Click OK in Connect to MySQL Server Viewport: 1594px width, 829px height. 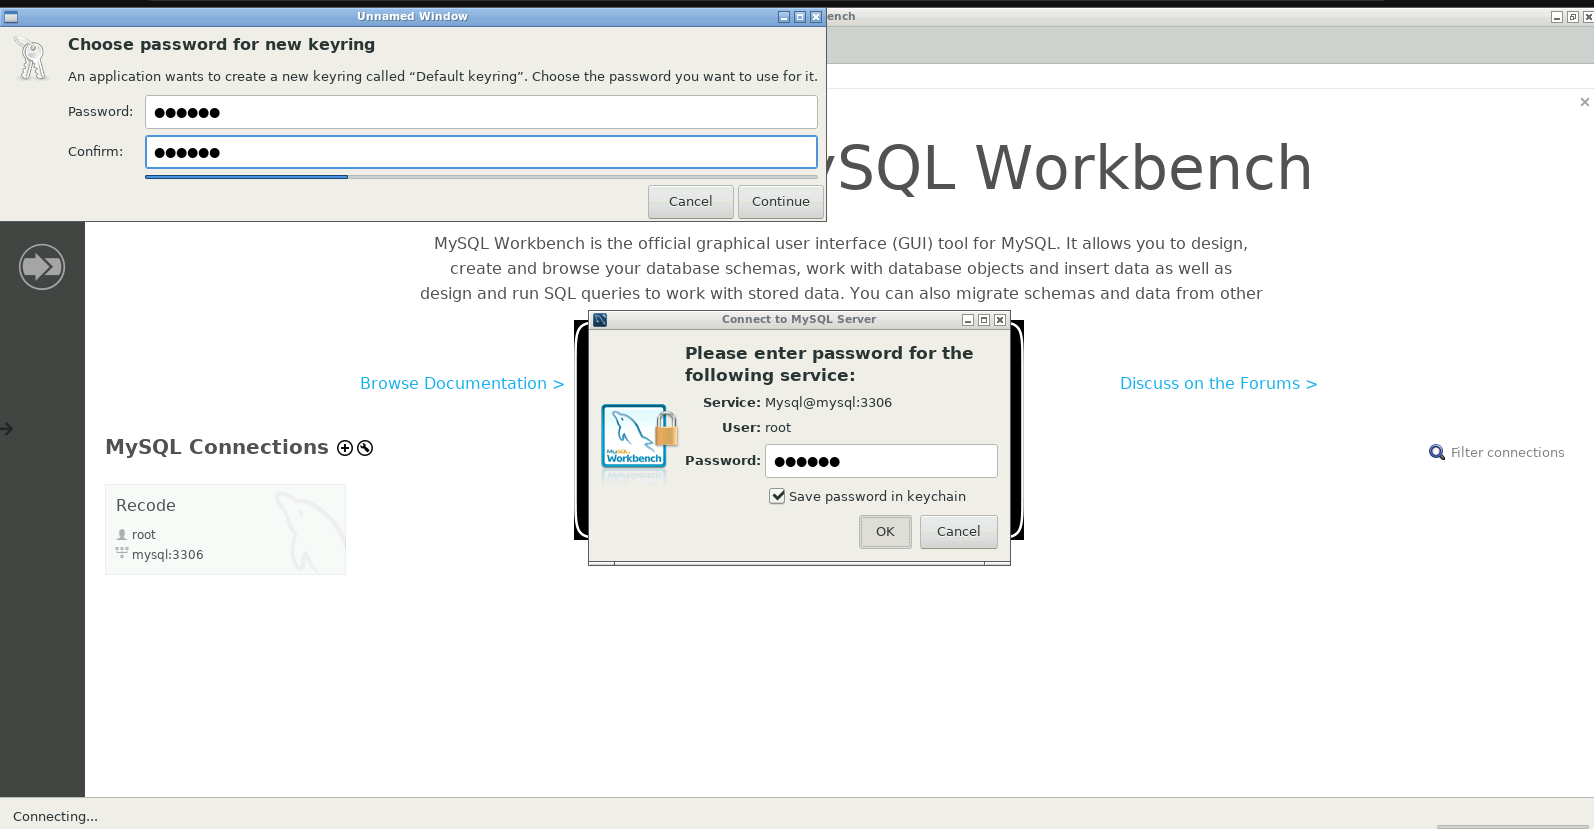[x=885, y=532]
